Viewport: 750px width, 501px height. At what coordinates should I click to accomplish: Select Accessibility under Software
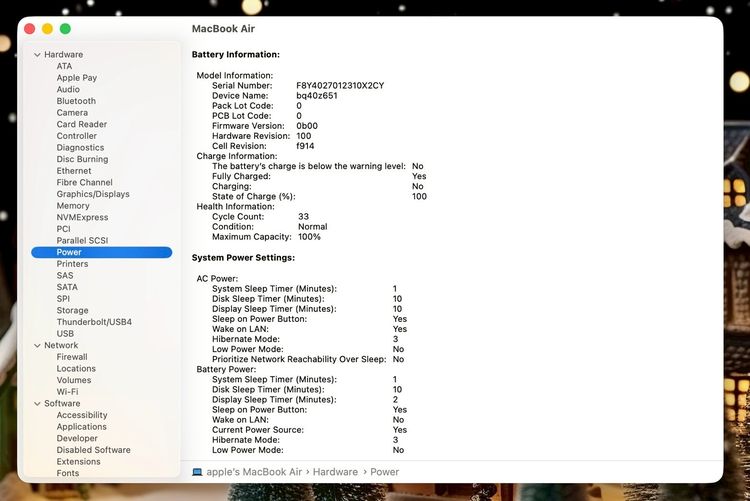click(82, 415)
